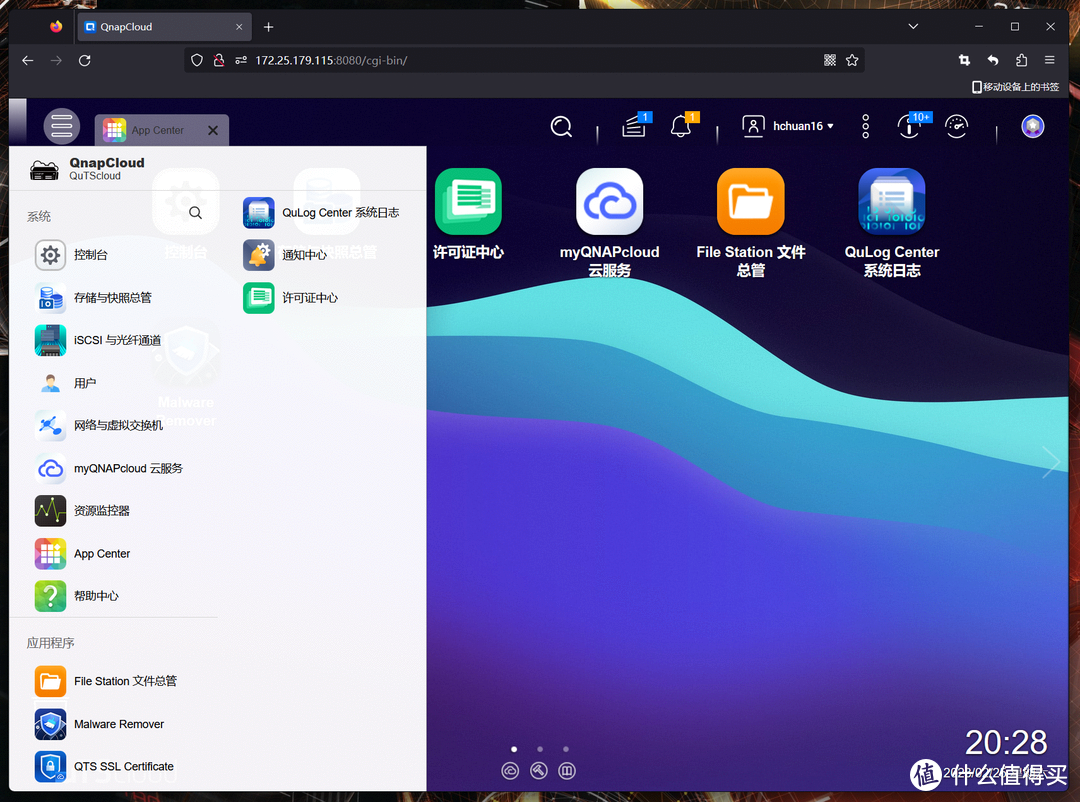Click the myQNAPcloud icon in bottom bar

click(x=510, y=770)
